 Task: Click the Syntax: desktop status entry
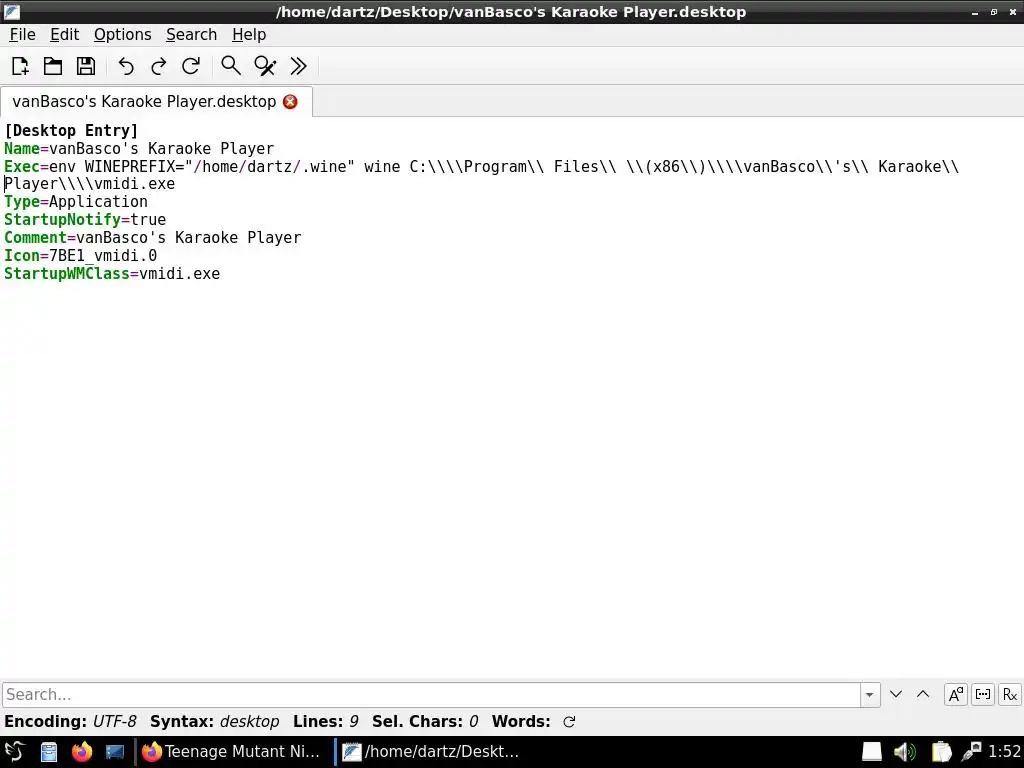pos(214,722)
